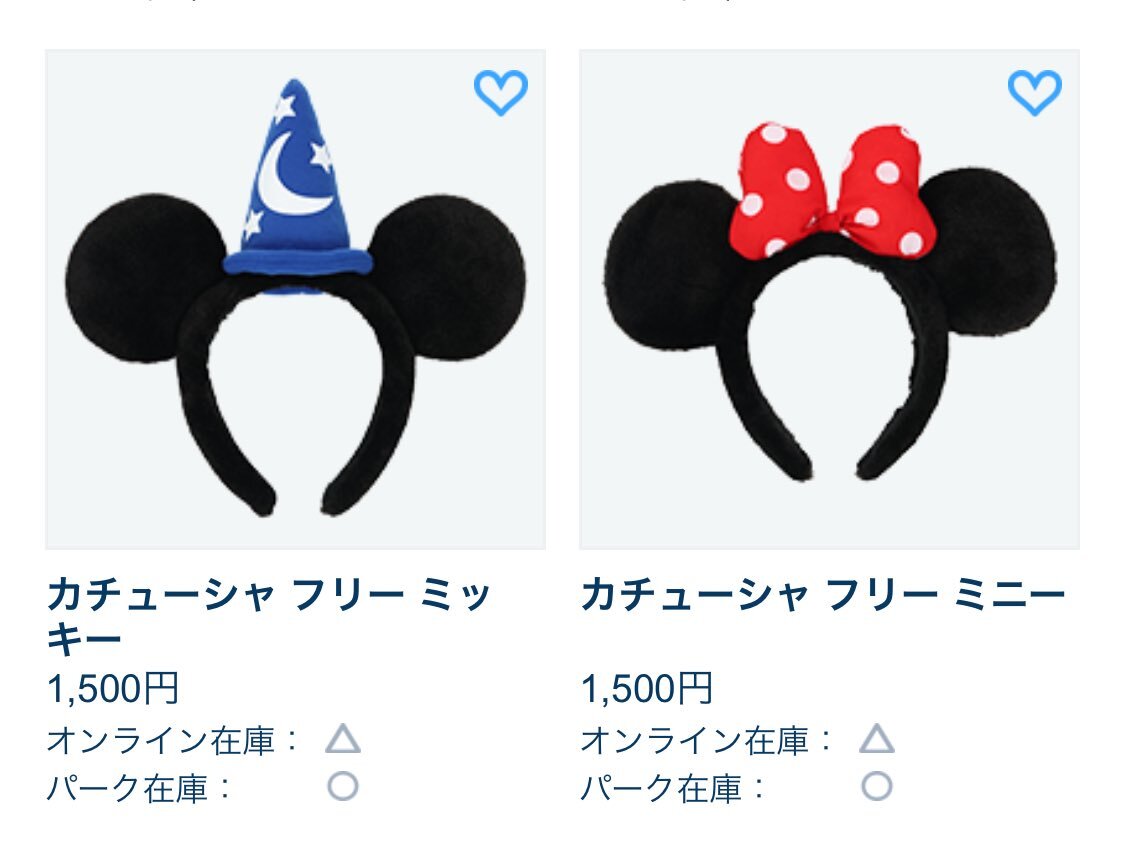1124x848 pixels.
Task: Open the カチューシャ フリー ミッキー title link
Action: coord(269,616)
